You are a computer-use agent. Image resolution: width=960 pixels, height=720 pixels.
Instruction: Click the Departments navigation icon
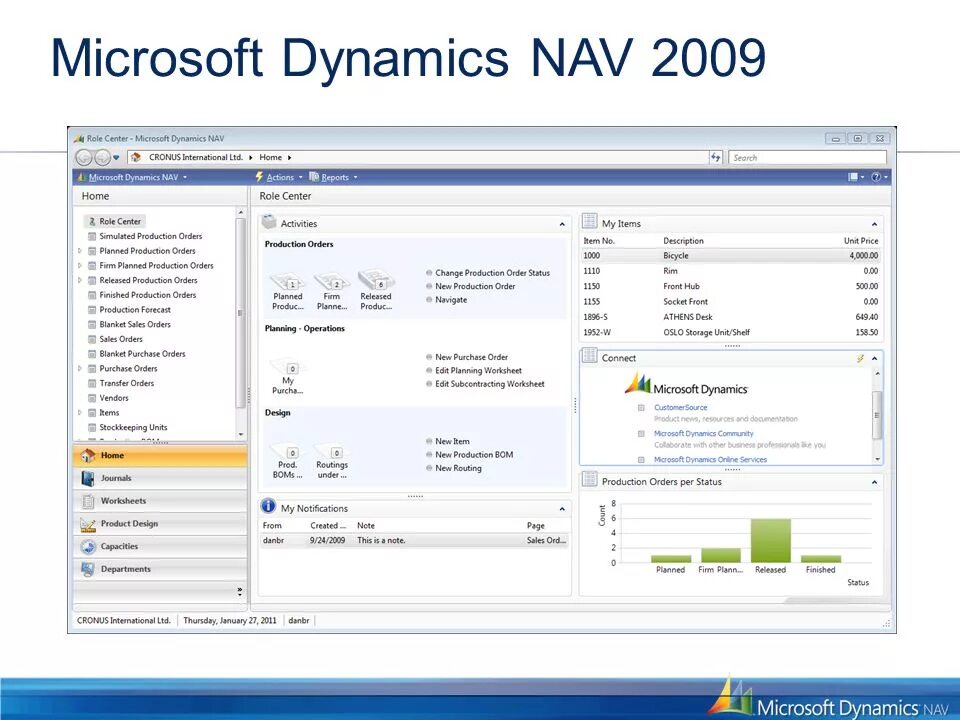pyautogui.click(x=88, y=569)
